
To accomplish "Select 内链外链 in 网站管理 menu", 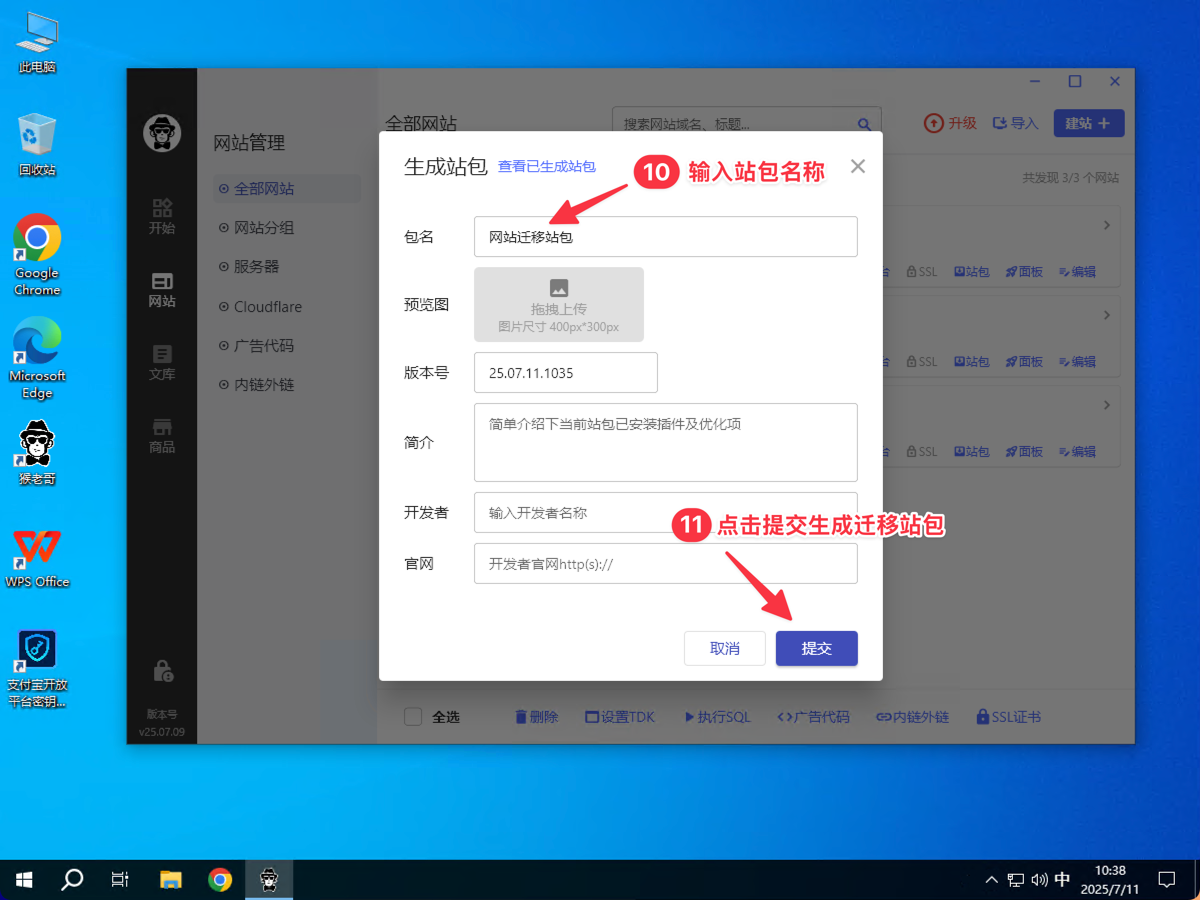I will pos(287,385).
